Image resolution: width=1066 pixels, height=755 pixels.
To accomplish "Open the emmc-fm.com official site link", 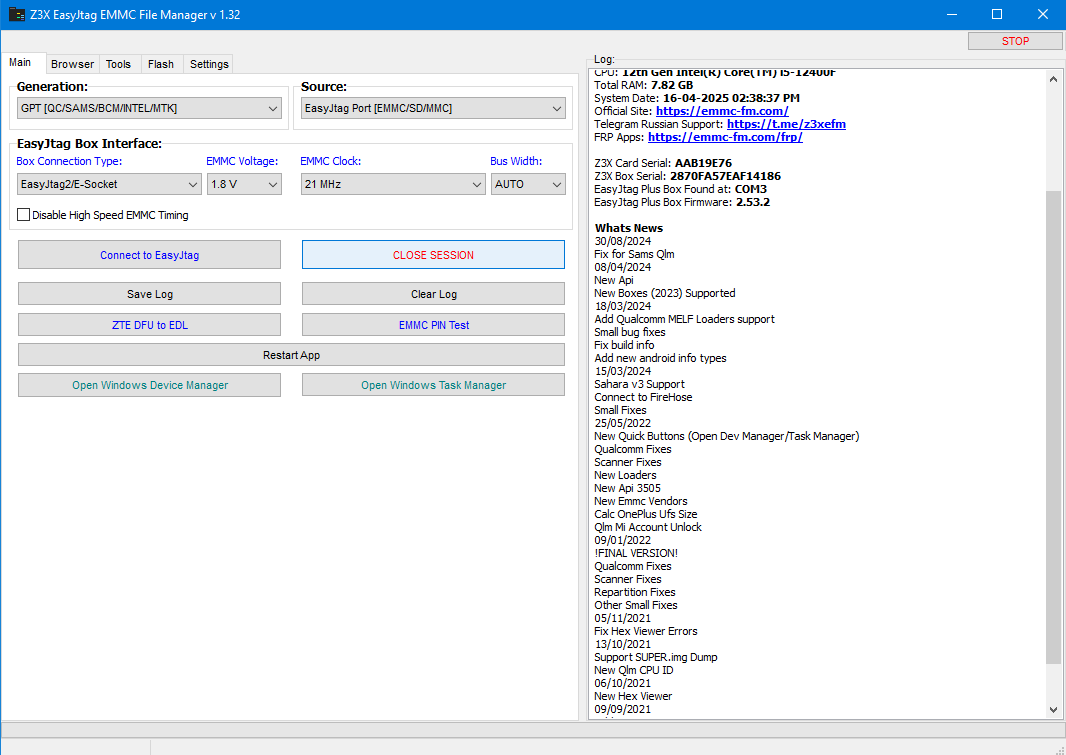I will (x=722, y=111).
